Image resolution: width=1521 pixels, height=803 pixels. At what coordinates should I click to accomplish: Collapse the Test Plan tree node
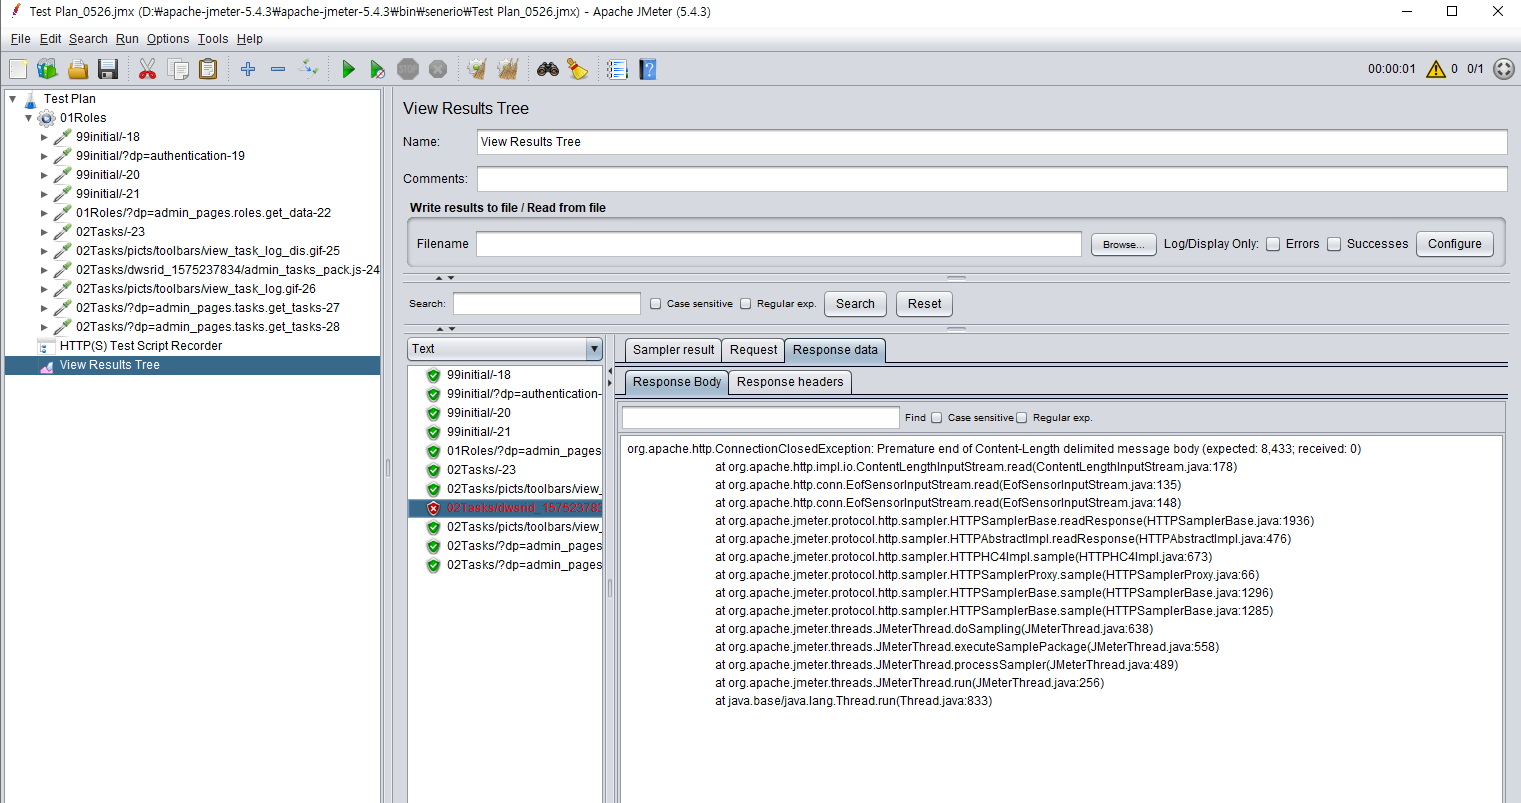point(12,99)
